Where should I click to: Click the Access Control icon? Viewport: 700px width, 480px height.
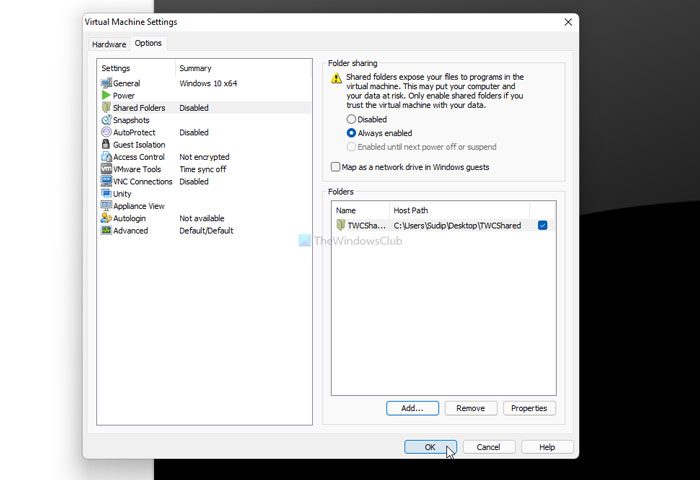(106, 157)
